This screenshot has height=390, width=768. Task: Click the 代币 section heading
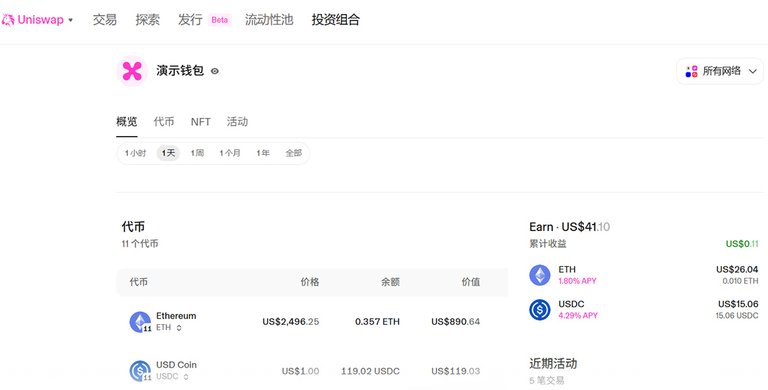(x=133, y=227)
